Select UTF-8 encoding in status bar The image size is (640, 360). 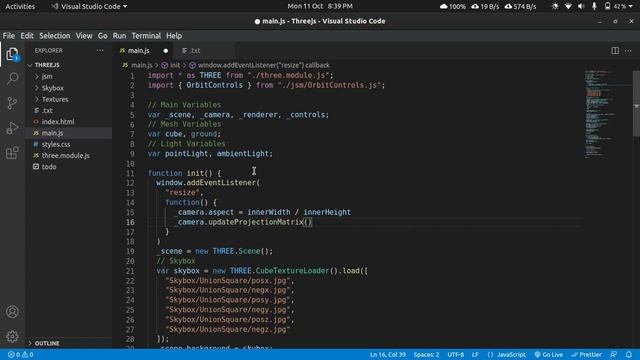(456, 355)
